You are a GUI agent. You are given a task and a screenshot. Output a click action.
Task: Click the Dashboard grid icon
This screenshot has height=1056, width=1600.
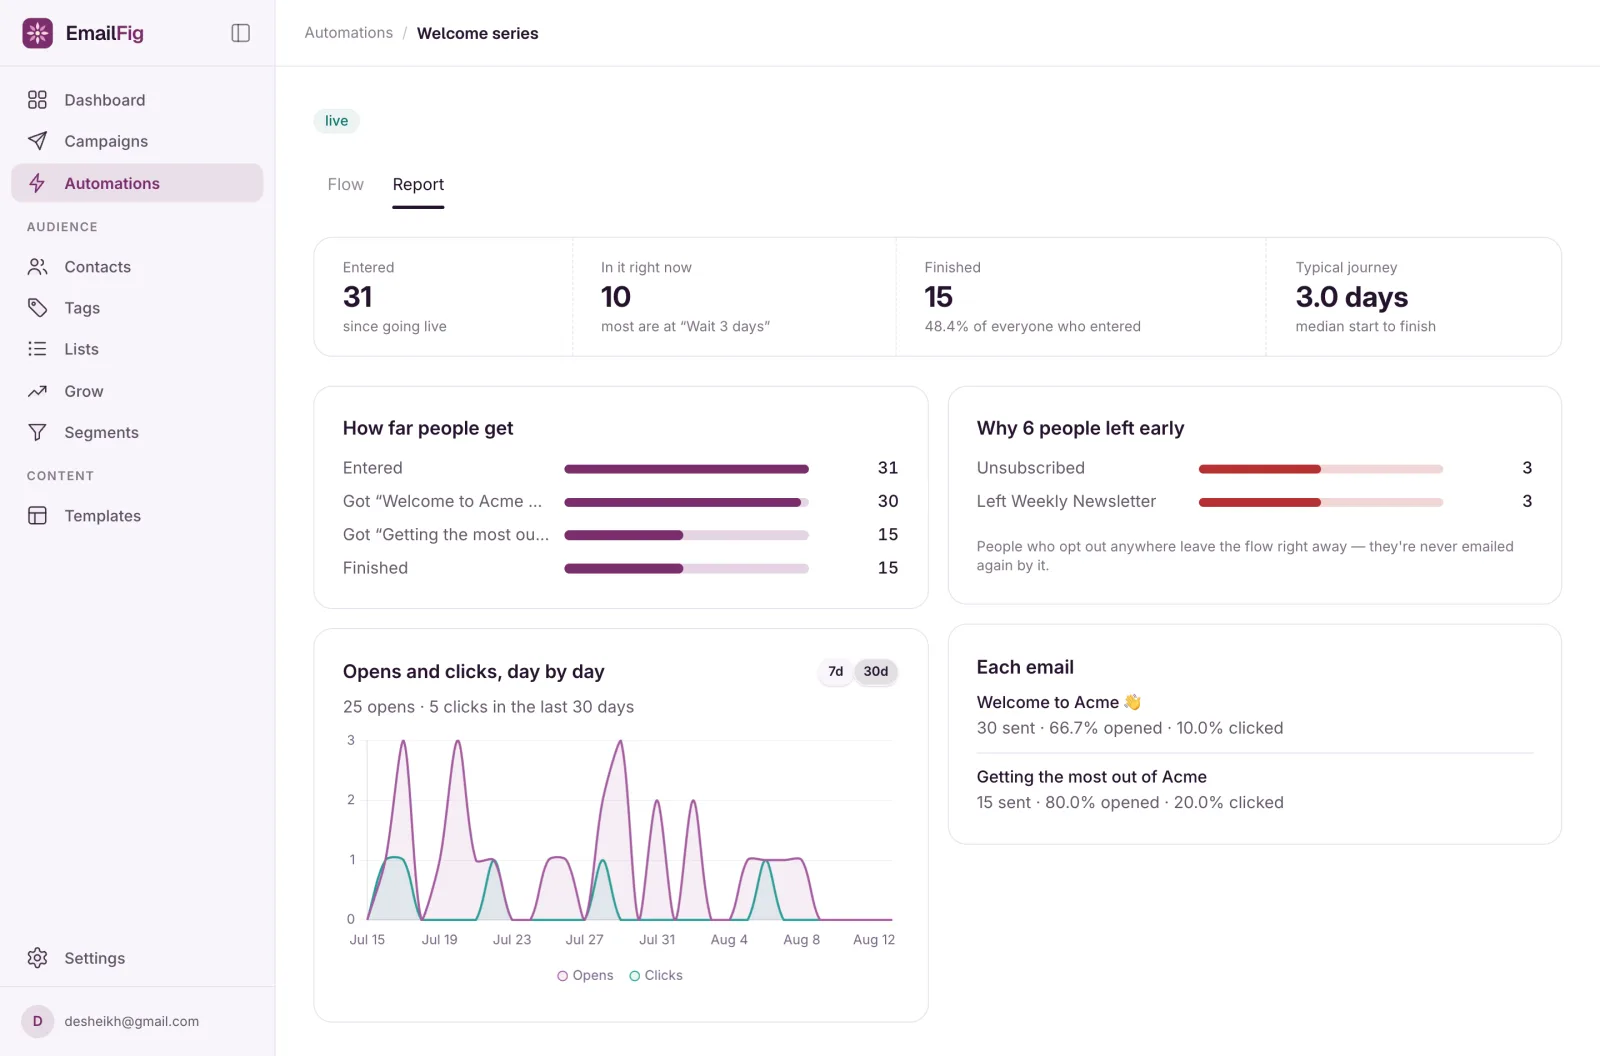tap(37, 100)
